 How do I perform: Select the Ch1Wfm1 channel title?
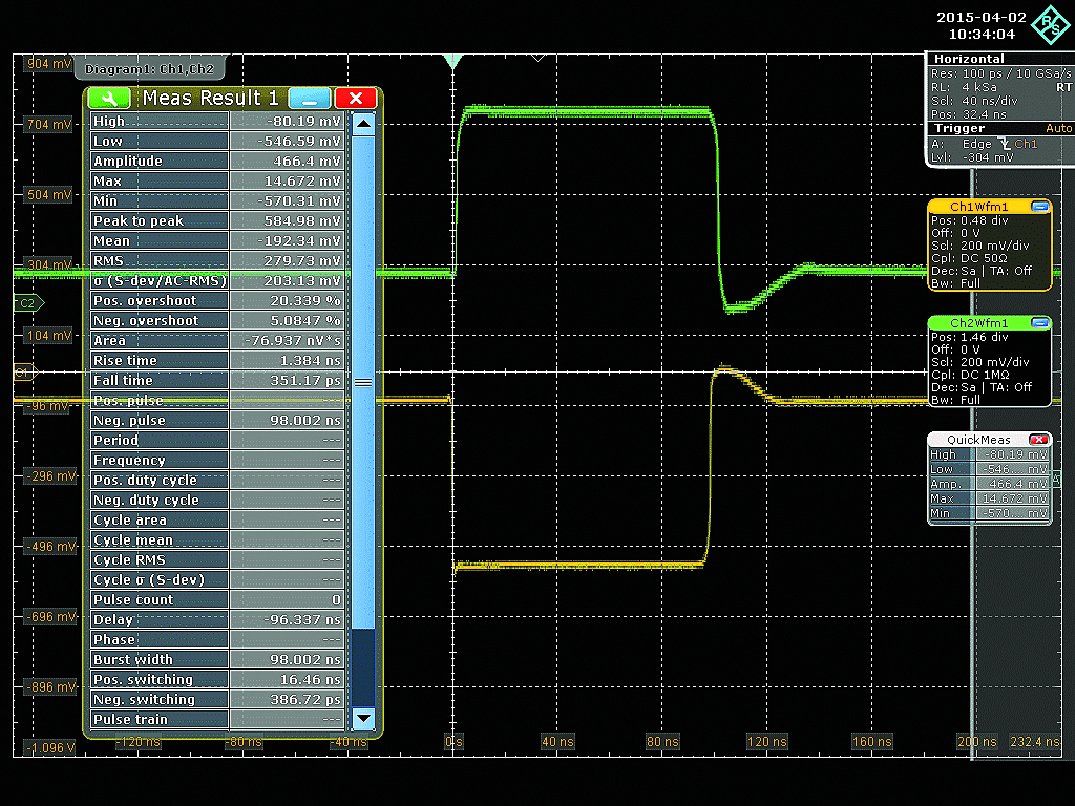coord(978,207)
